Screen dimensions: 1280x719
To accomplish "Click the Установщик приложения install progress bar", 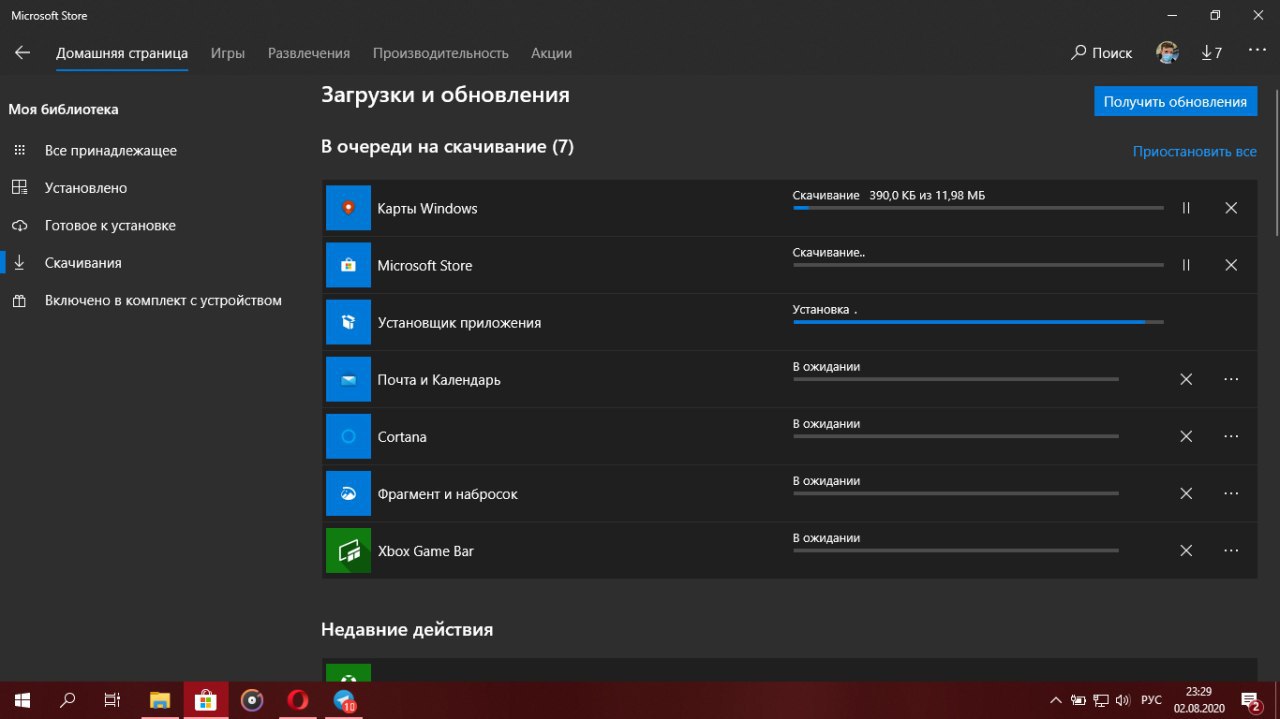I will (x=978, y=322).
